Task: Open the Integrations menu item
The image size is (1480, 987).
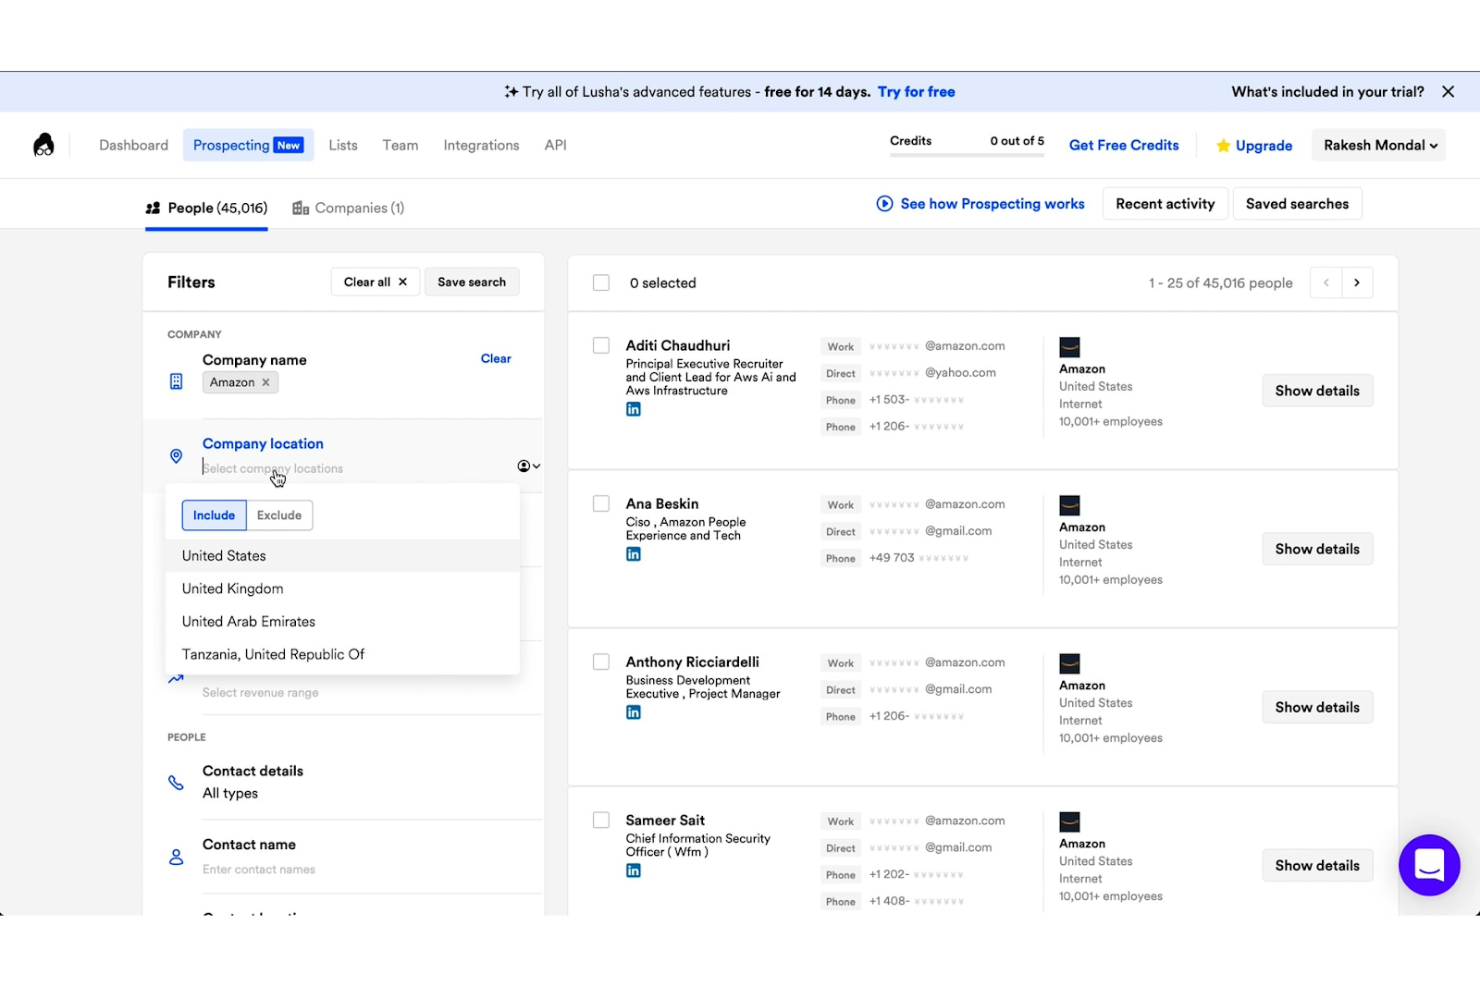Action: coord(481,145)
